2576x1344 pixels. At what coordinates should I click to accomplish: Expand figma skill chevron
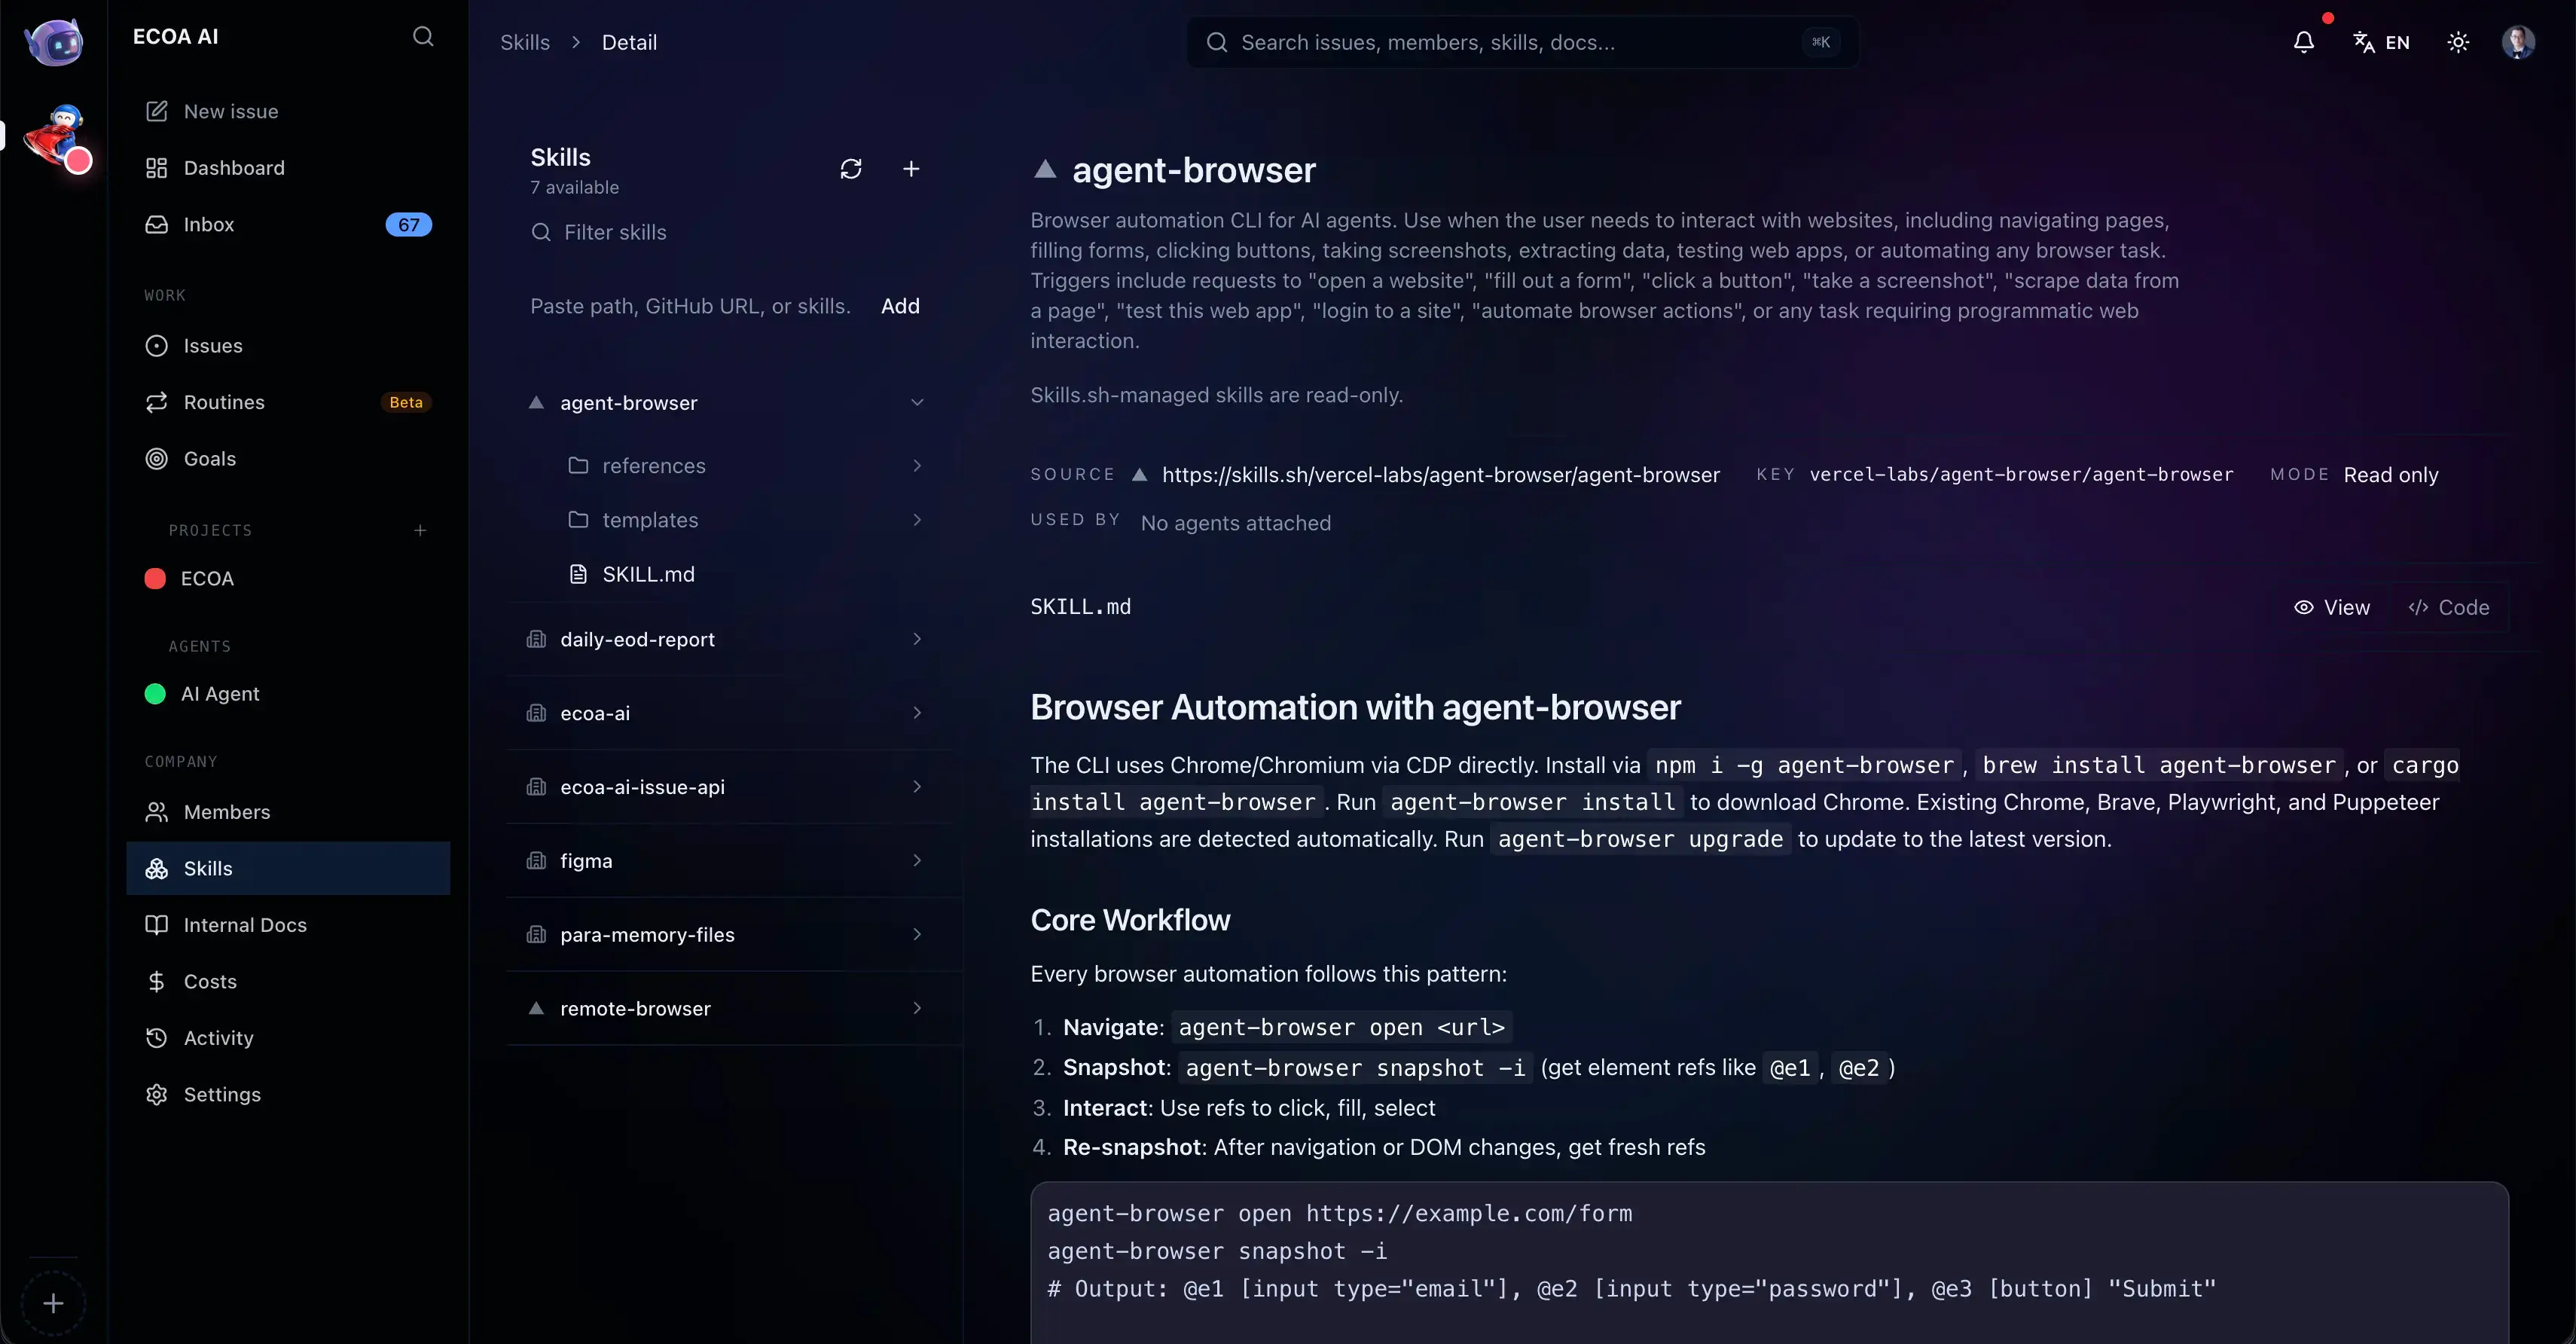[917, 860]
